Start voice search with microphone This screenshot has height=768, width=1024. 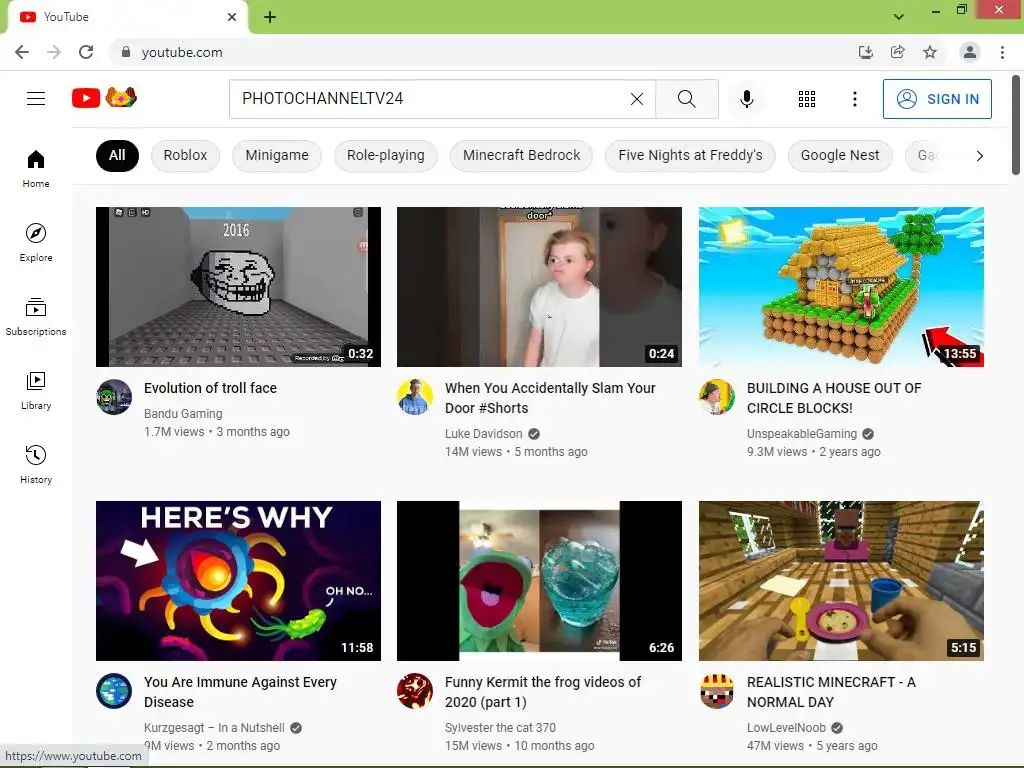tap(747, 99)
